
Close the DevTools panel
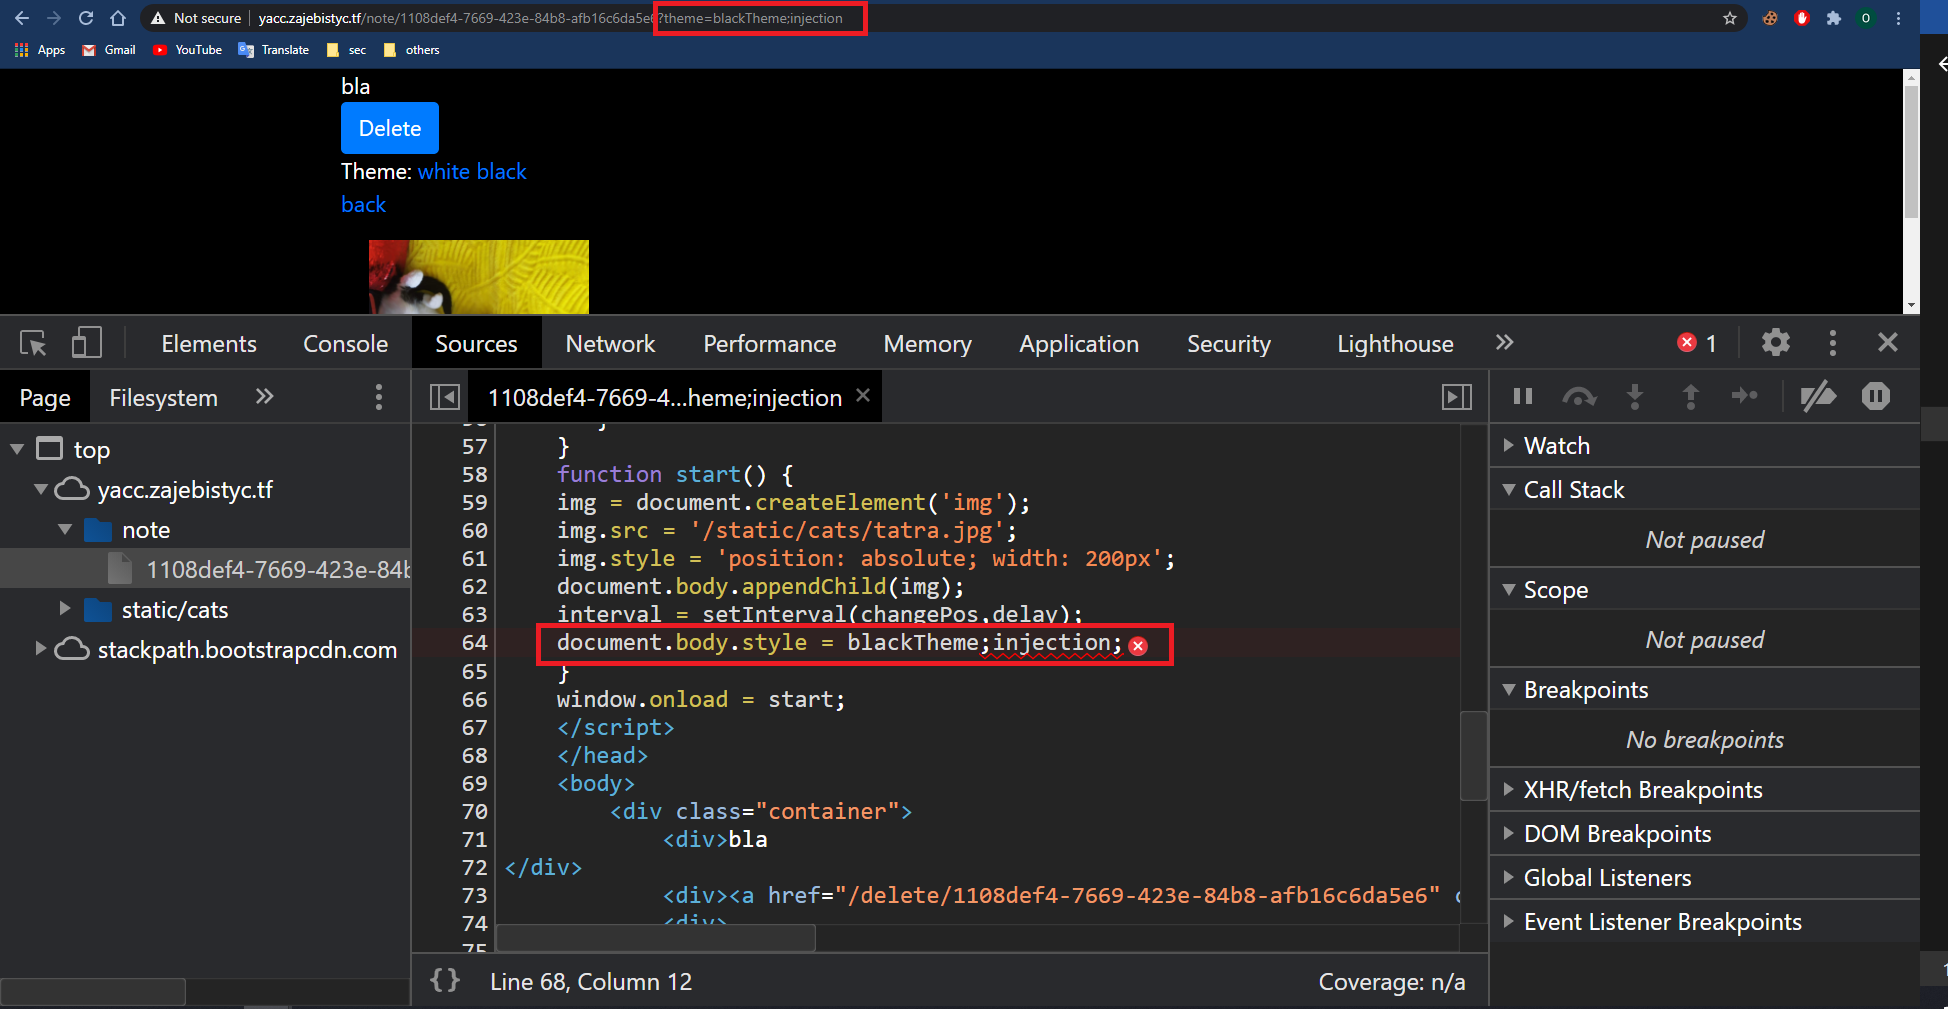pos(1887,343)
